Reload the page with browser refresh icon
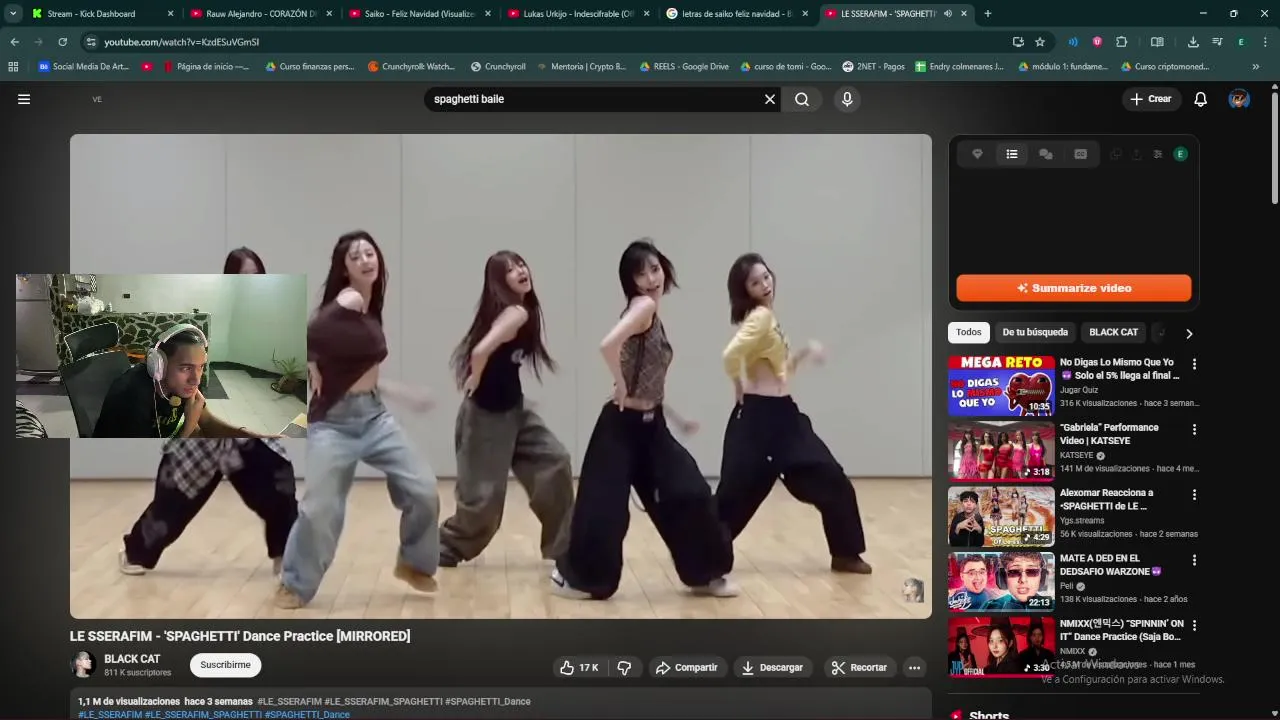Viewport: 1280px width, 720px height. pyautogui.click(x=62, y=42)
